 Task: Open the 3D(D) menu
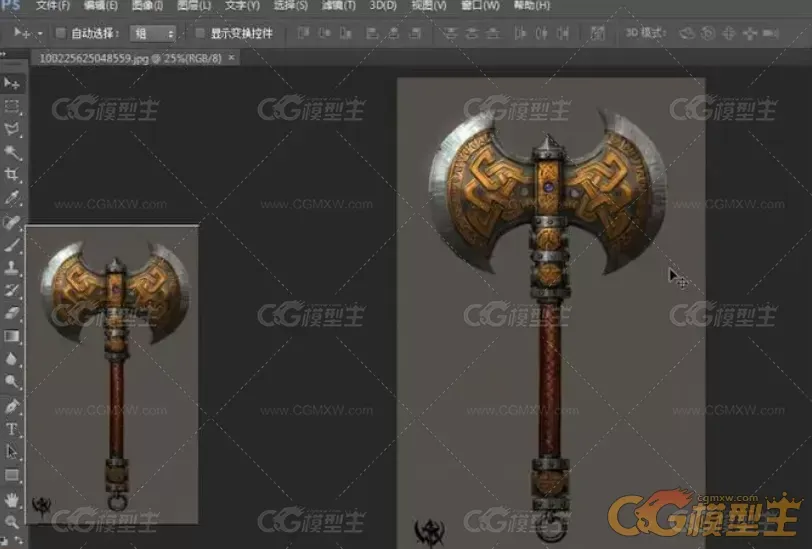383,6
